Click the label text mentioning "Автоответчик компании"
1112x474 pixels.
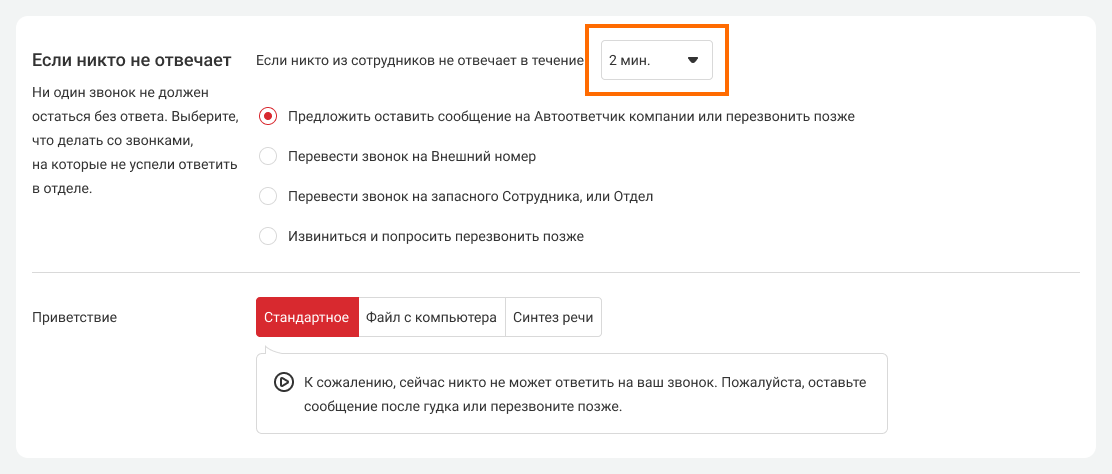pos(571,116)
